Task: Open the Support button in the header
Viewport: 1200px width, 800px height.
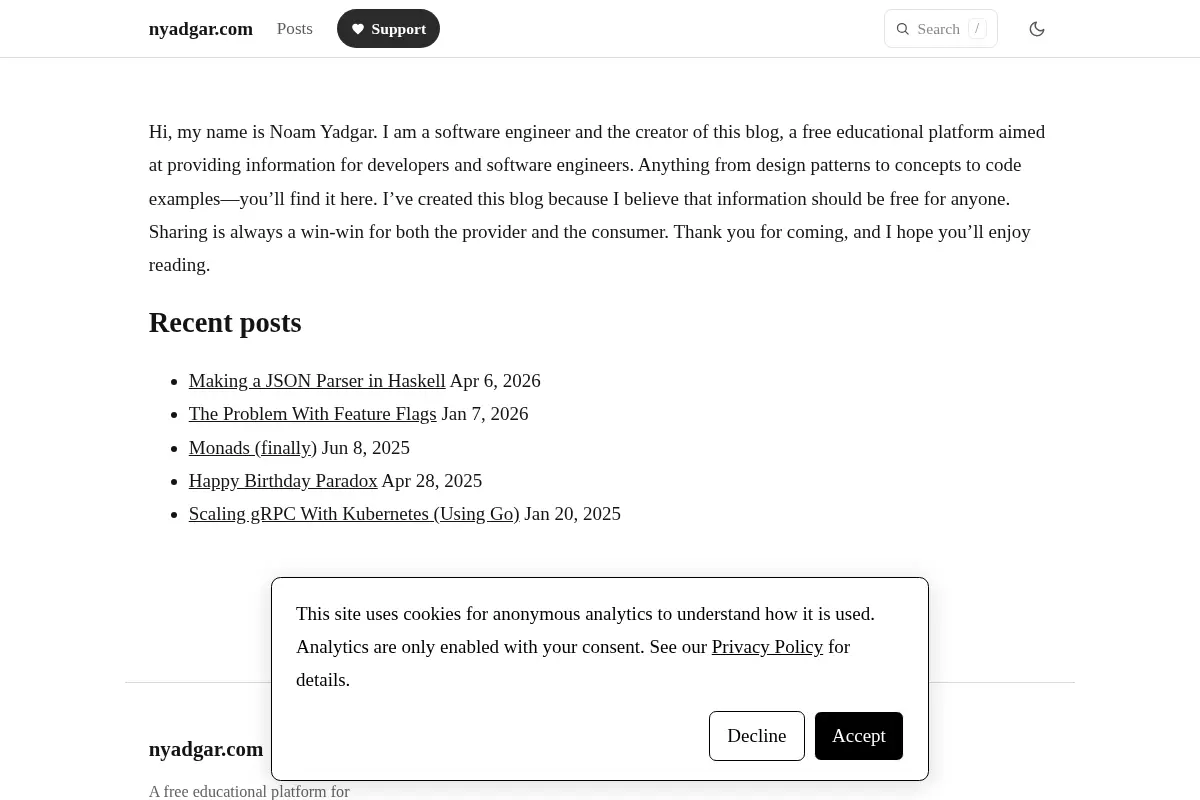Action: point(388,29)
